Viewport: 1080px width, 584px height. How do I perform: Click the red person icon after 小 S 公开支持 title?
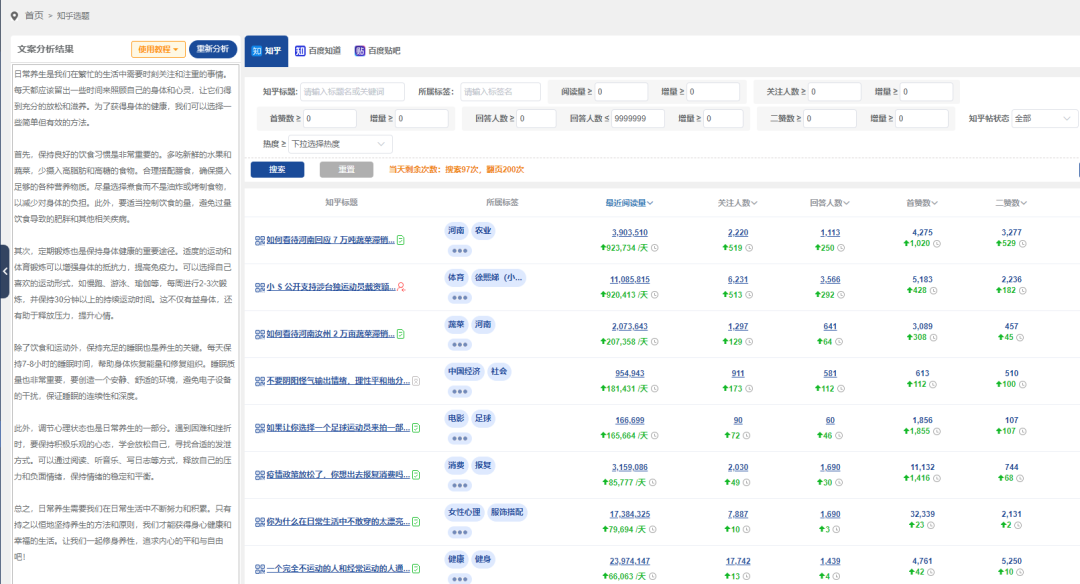(401, 287)
